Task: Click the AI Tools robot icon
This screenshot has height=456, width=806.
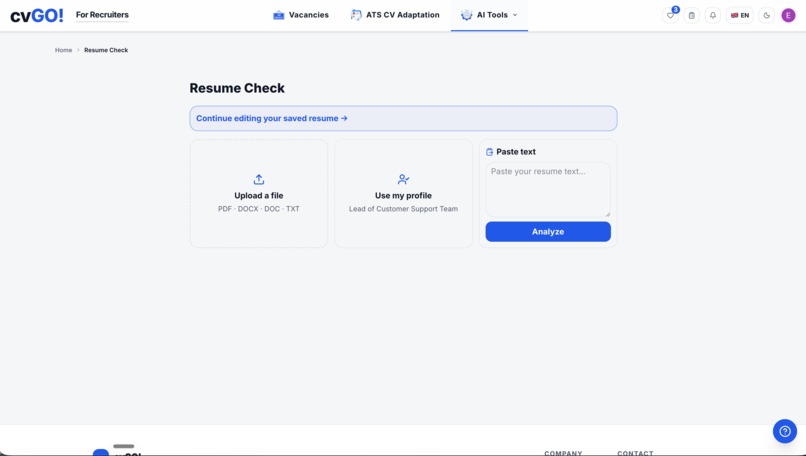Action: coord(466,15)
